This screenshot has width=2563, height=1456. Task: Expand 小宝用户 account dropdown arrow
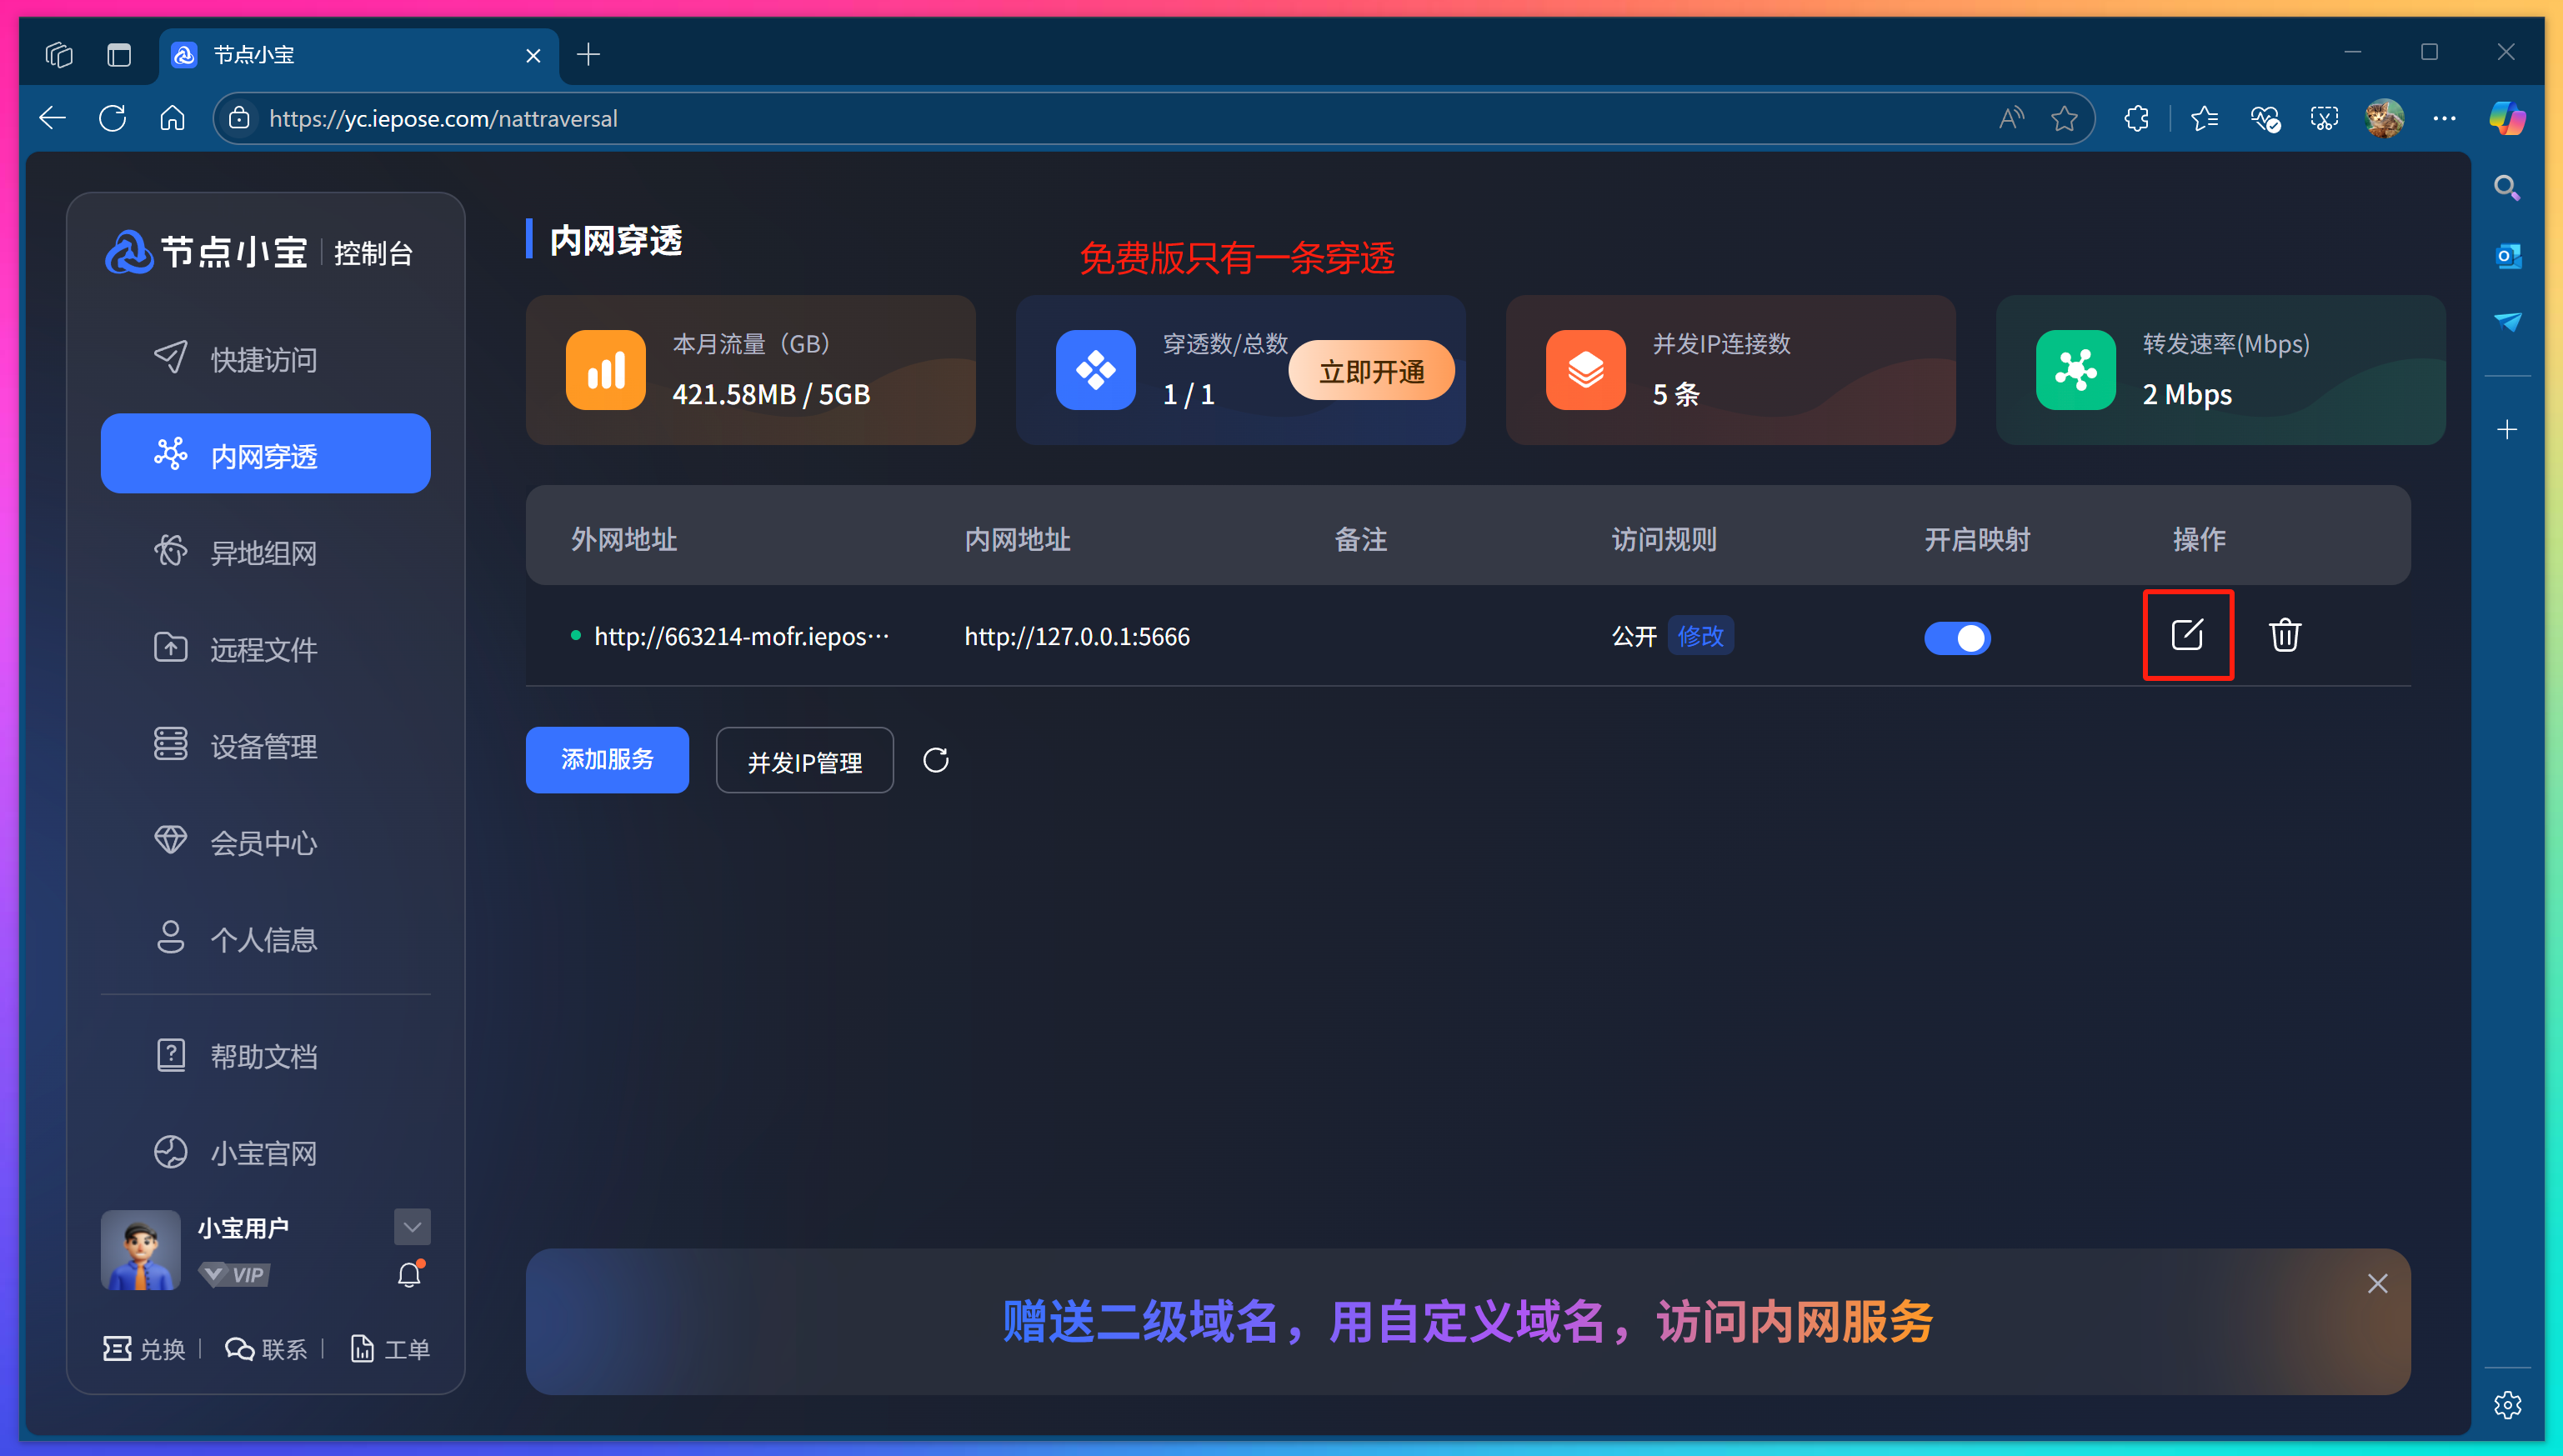[x=412, y=1227]
